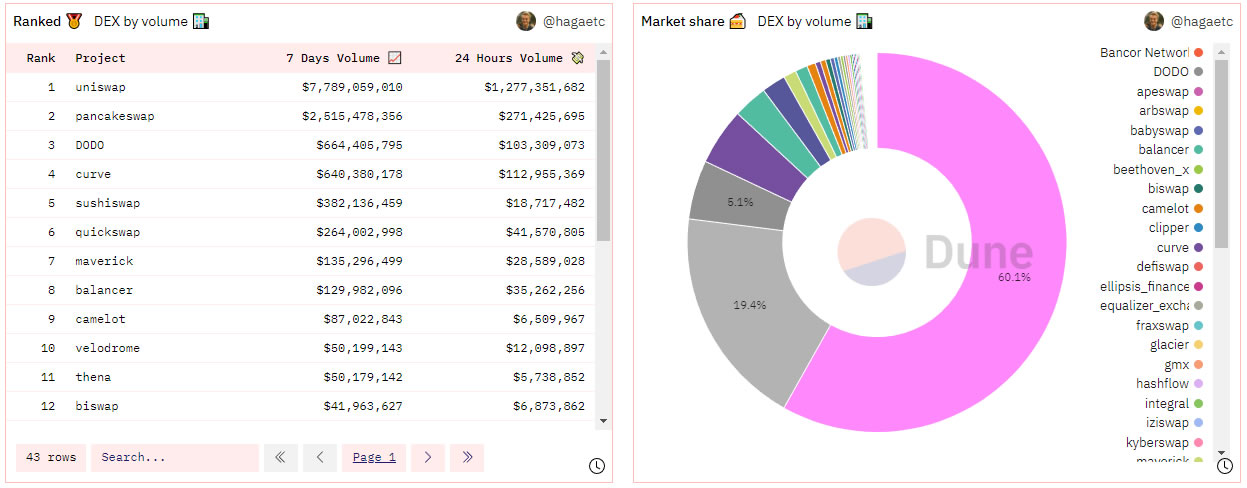Toggle curve series in chart legend
The width and height of the screenshot is (1247, 488).
[x=1181, y=248]
